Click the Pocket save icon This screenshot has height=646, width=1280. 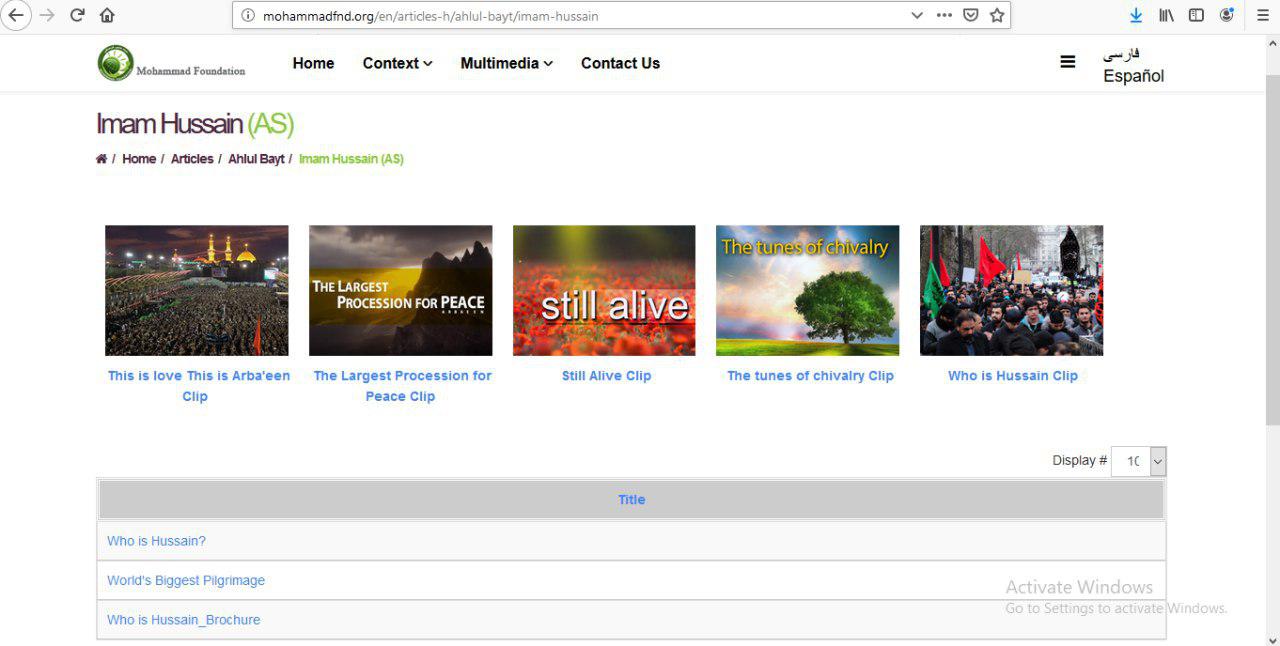970,15
